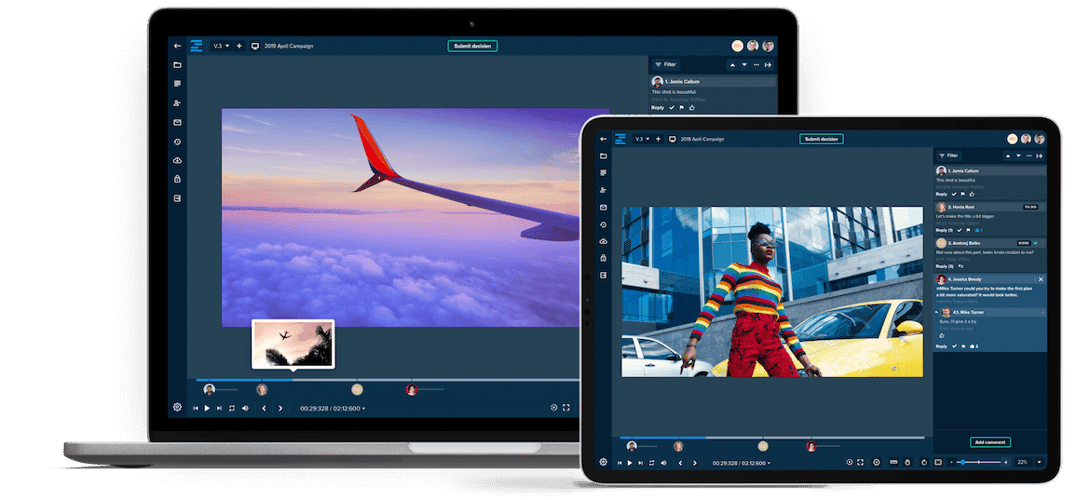The image size is (1090, 500).
Task: Enter fullscreen on the laptop video player
Action: click(x=566, y=408)
